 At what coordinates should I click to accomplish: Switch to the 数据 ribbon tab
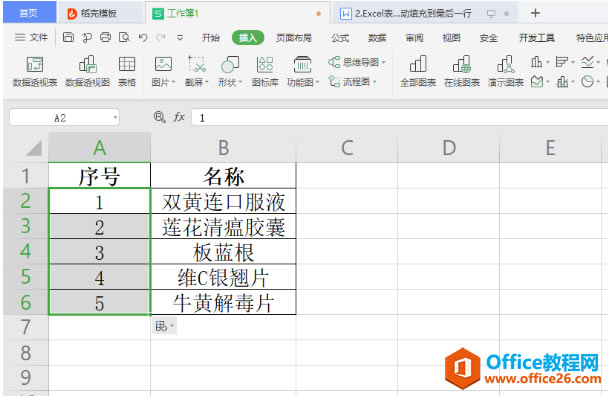click(x=377, y=38)
